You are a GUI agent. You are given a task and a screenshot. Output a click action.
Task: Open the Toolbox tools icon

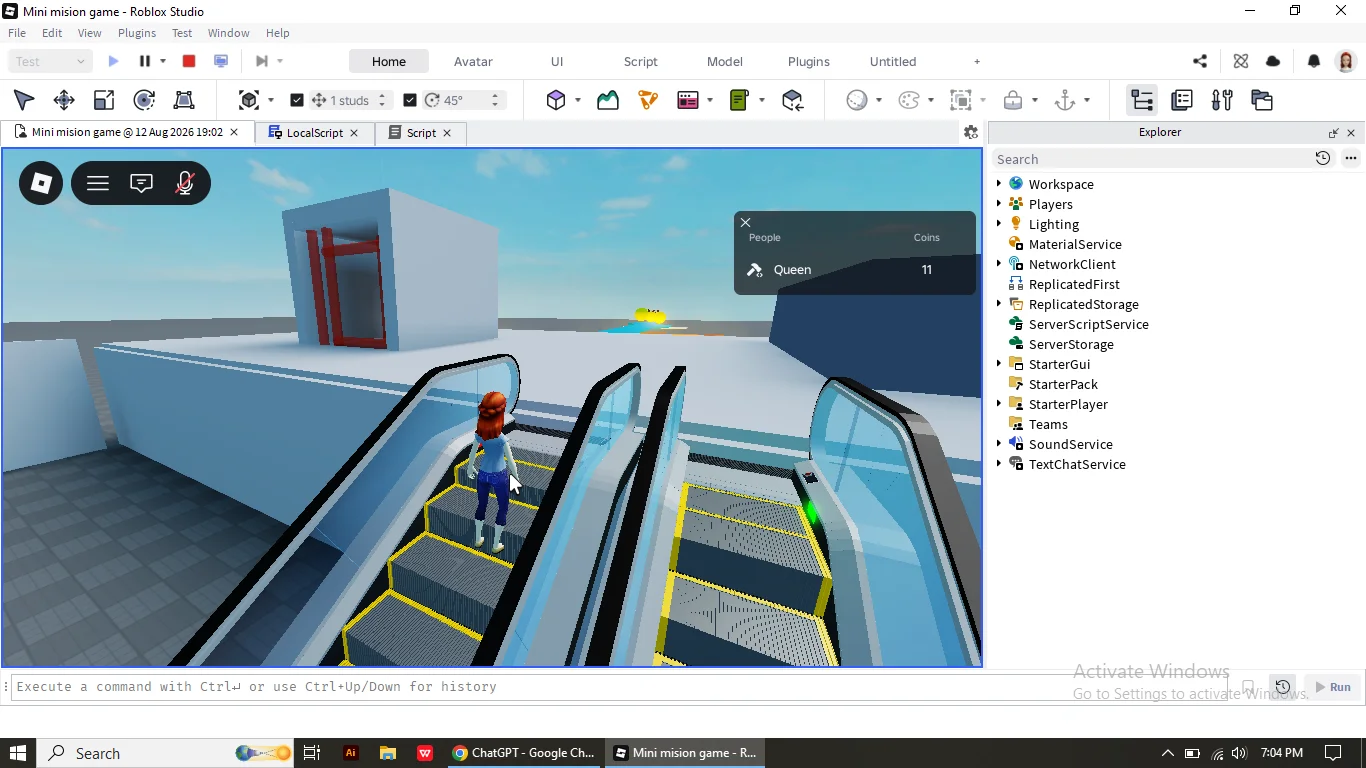1222,100
